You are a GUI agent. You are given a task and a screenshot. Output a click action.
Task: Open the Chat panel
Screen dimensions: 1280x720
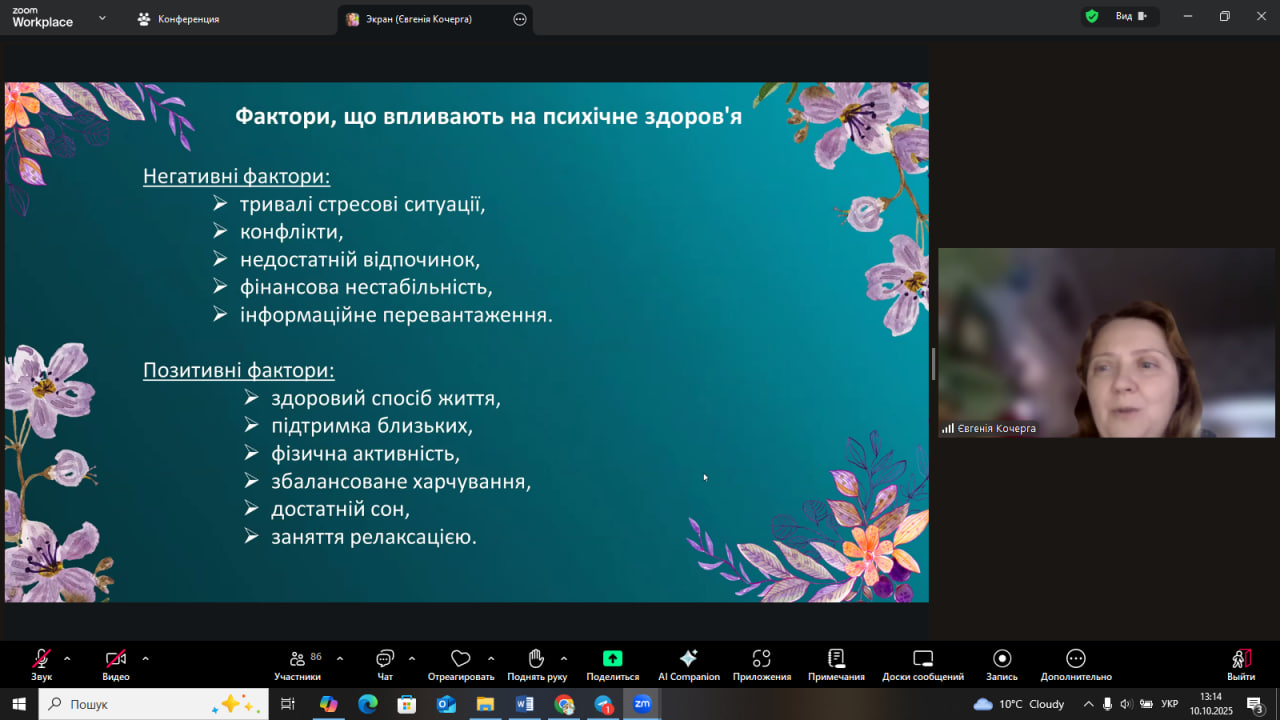pyautogui.click(x=385, y=659)
